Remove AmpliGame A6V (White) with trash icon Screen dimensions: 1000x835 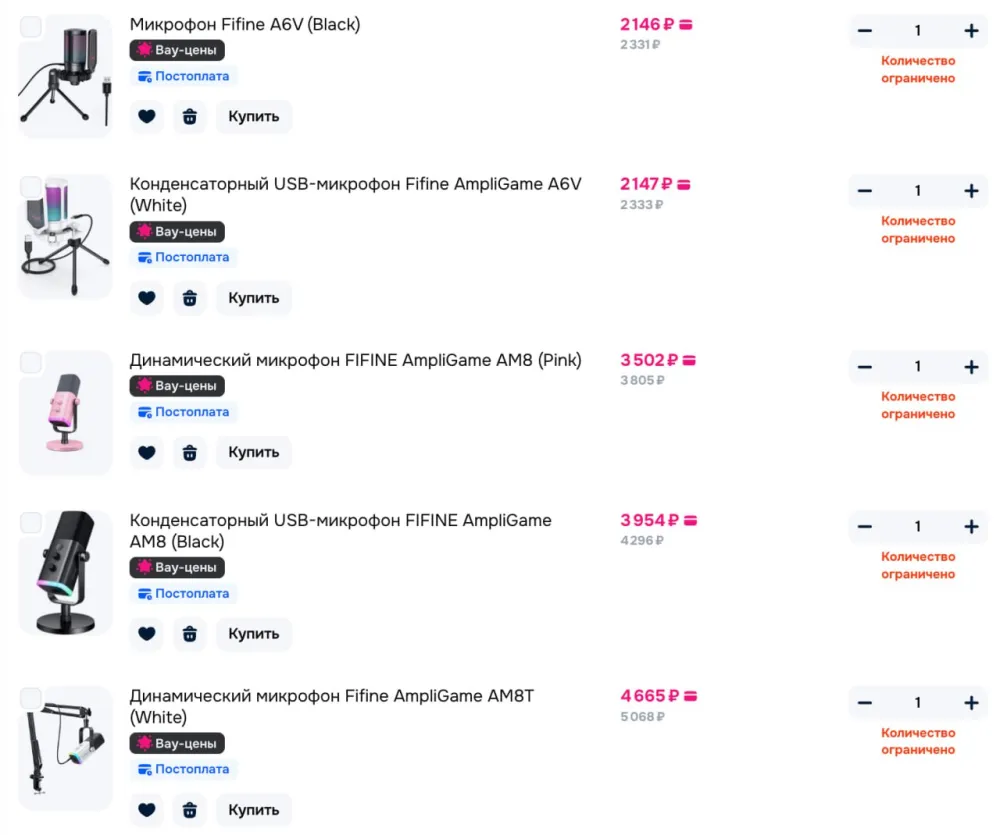(x=190, y=298)
